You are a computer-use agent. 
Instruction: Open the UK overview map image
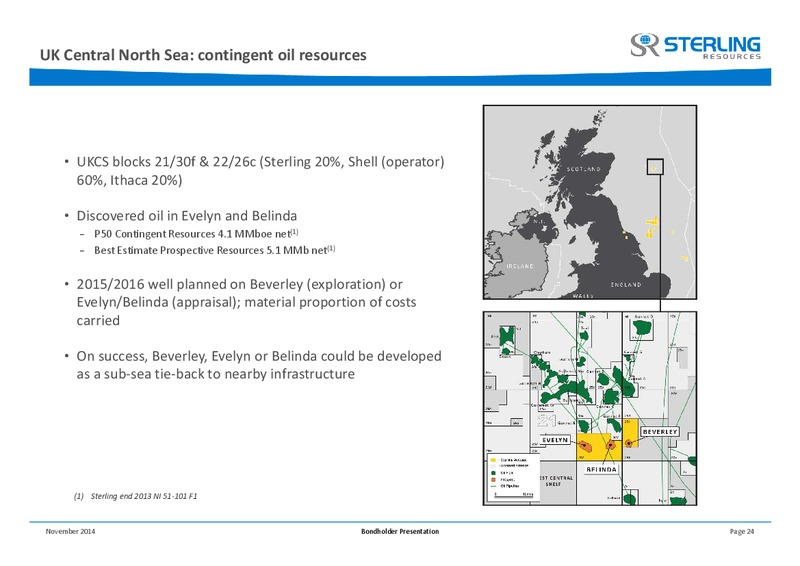tap(590, 202)
